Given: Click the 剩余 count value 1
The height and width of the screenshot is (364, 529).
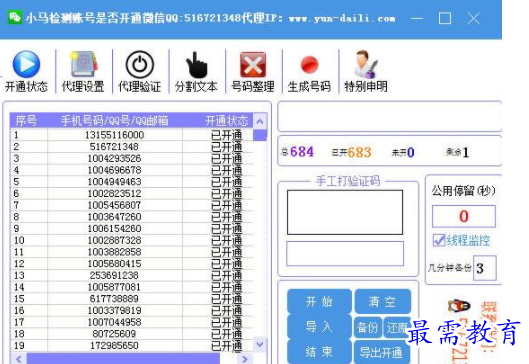Looking at the screenshot, I should coord(466,152).
